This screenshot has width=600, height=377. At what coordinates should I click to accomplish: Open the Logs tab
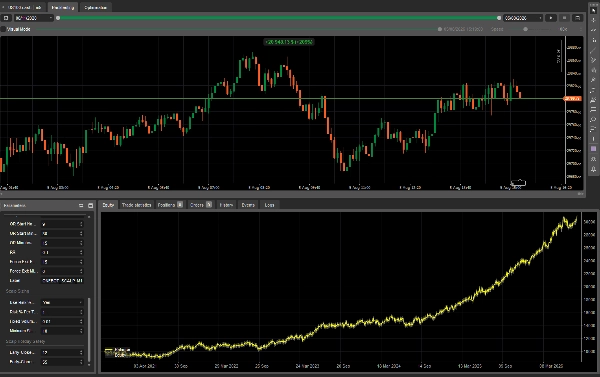269,205
